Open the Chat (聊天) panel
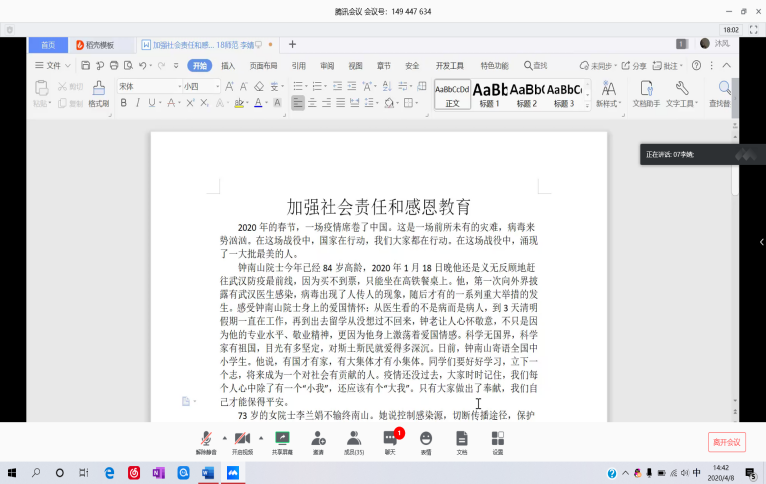 click(x=390, y=441)
